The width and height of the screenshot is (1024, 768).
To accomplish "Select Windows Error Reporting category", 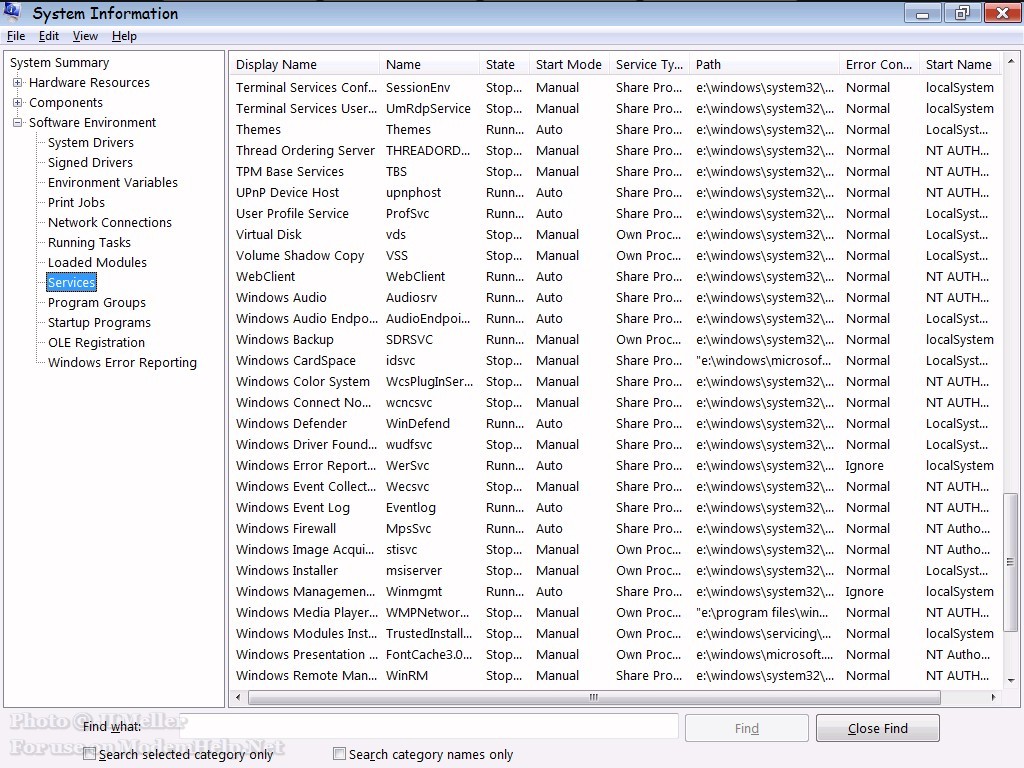I will [x=122, y=362].
